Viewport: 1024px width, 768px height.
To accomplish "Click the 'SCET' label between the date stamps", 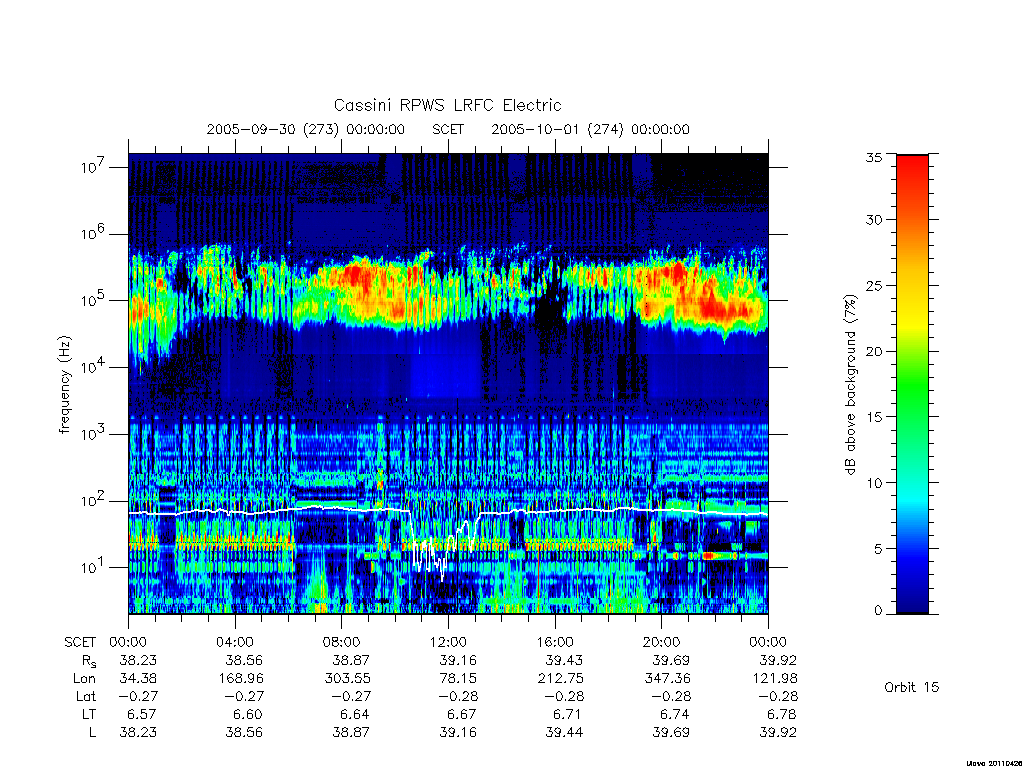I will pyautogui.click(x=448, y=129).
